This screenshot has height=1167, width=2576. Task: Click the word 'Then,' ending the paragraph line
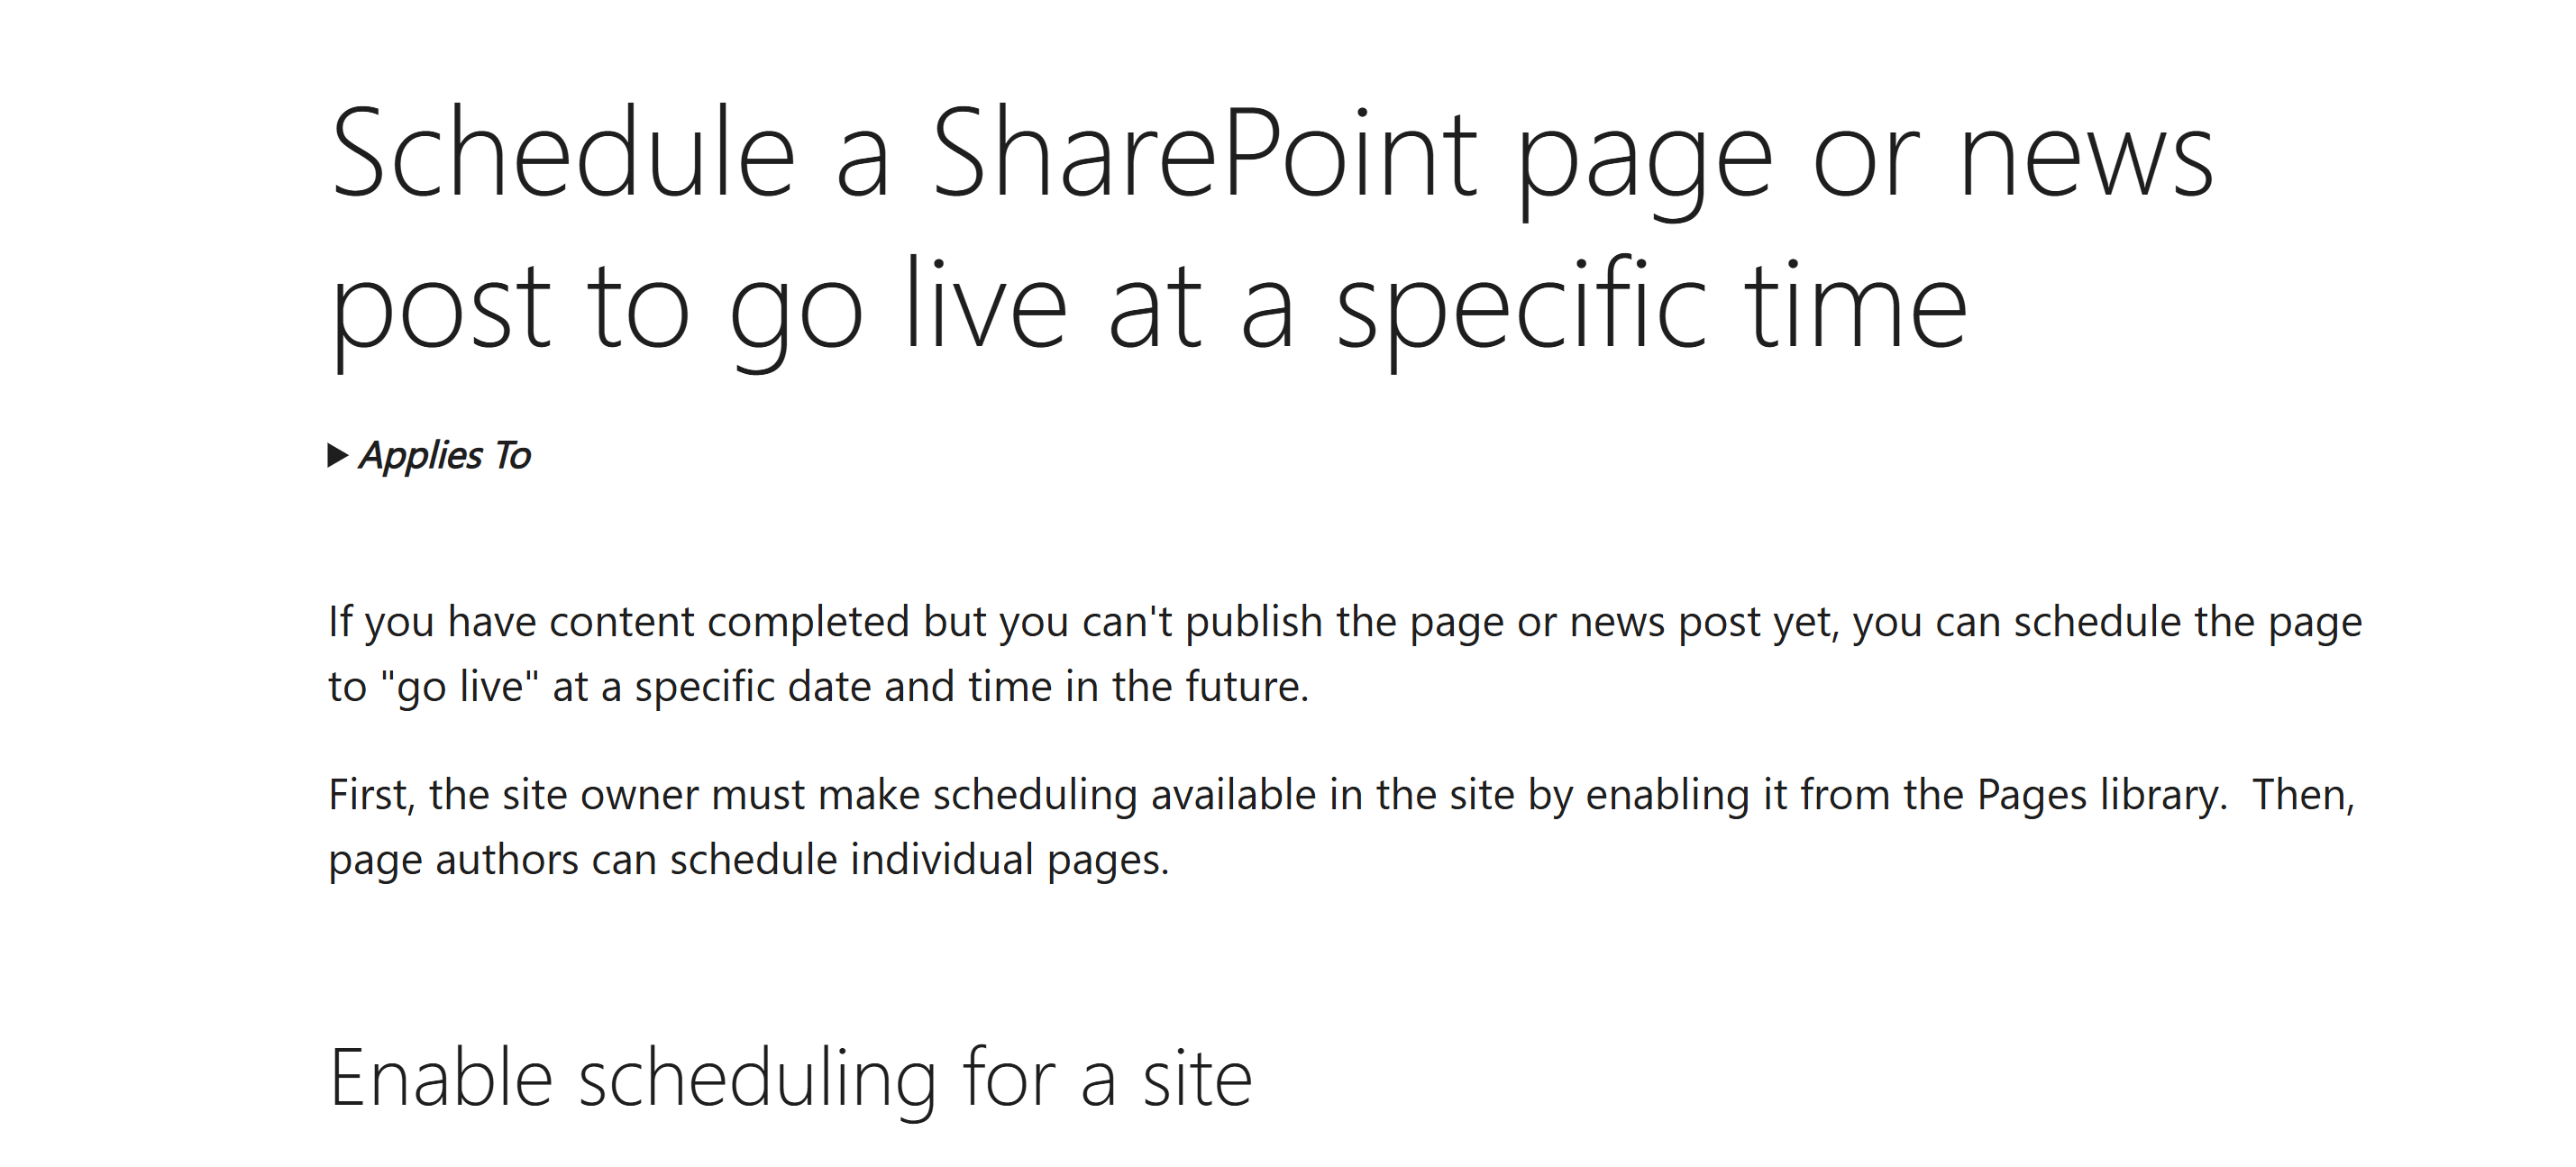pos(2304,796)
